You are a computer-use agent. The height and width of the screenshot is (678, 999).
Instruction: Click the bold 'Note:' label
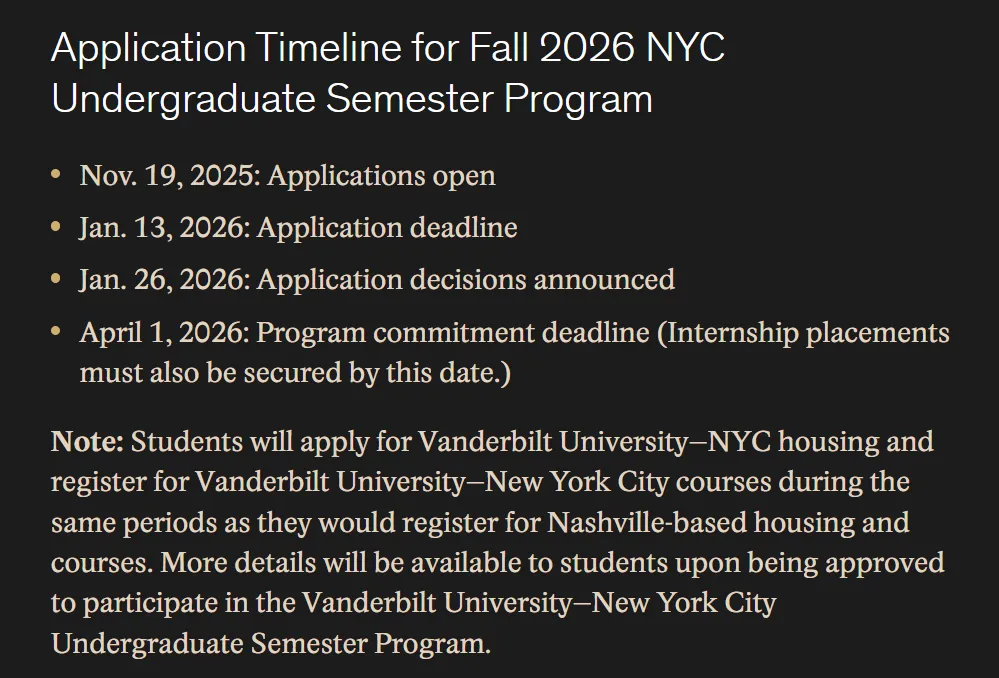tap(87, 441)
